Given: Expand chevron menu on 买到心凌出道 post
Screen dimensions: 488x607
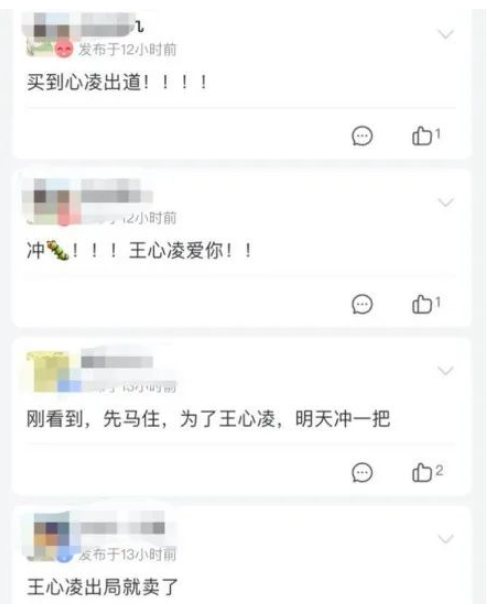Looking at the screenshot, I should pyautogui.click(x=445, y=34).
